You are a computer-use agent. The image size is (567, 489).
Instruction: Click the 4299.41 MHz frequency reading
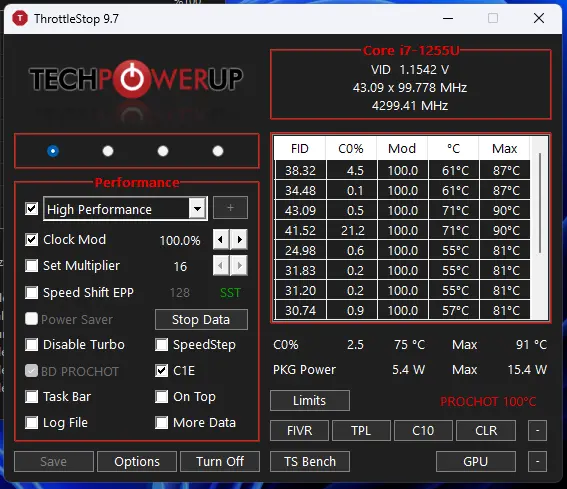tap(410, 106)
